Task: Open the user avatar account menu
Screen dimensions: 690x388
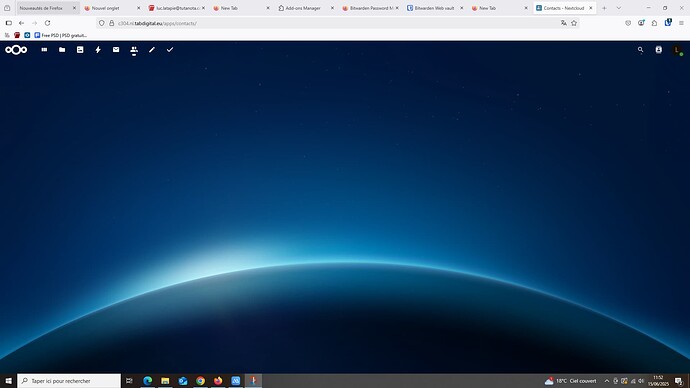Action: 677,50
